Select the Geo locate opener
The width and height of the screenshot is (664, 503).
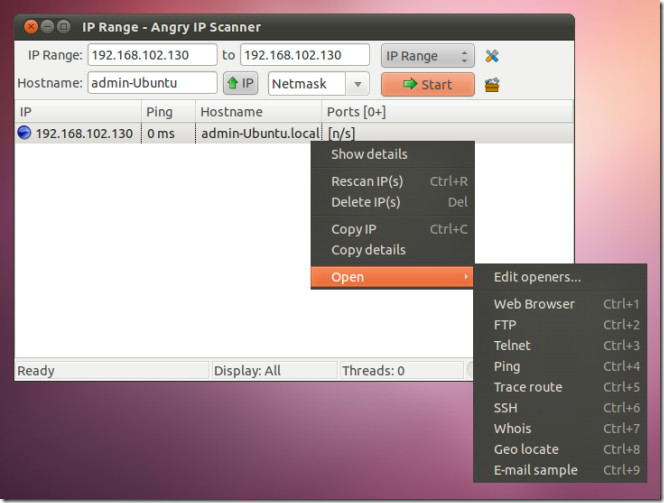click(x=560, y=449)
